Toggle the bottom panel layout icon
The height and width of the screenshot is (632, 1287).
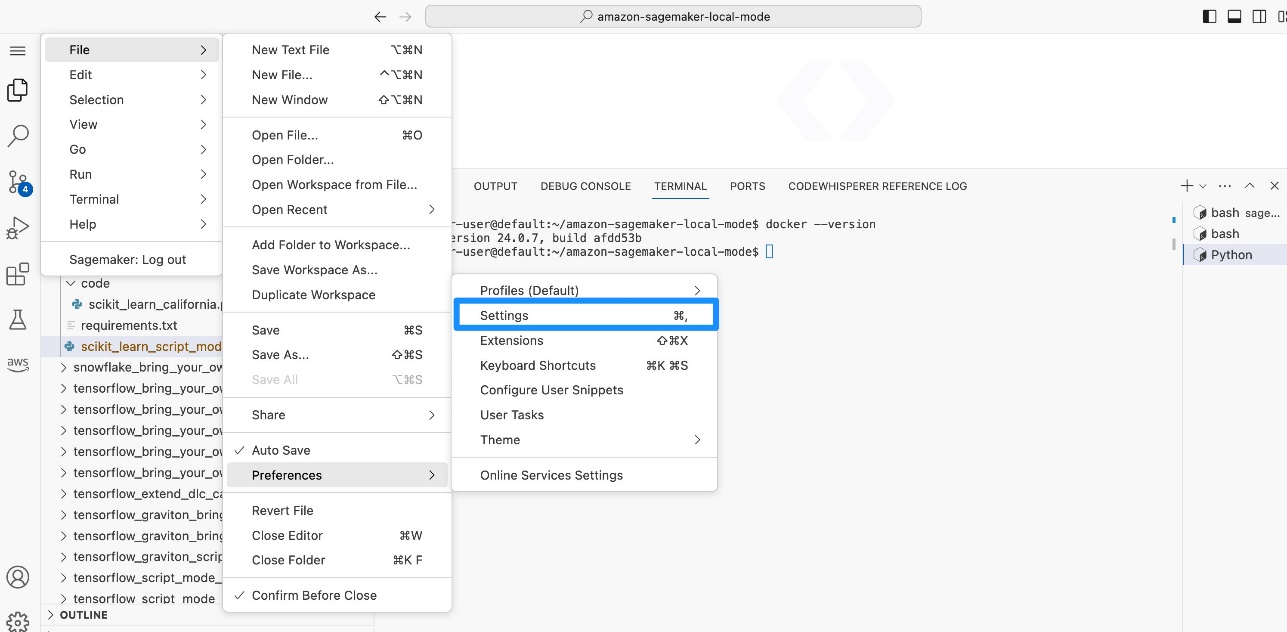coord(1234,16)
